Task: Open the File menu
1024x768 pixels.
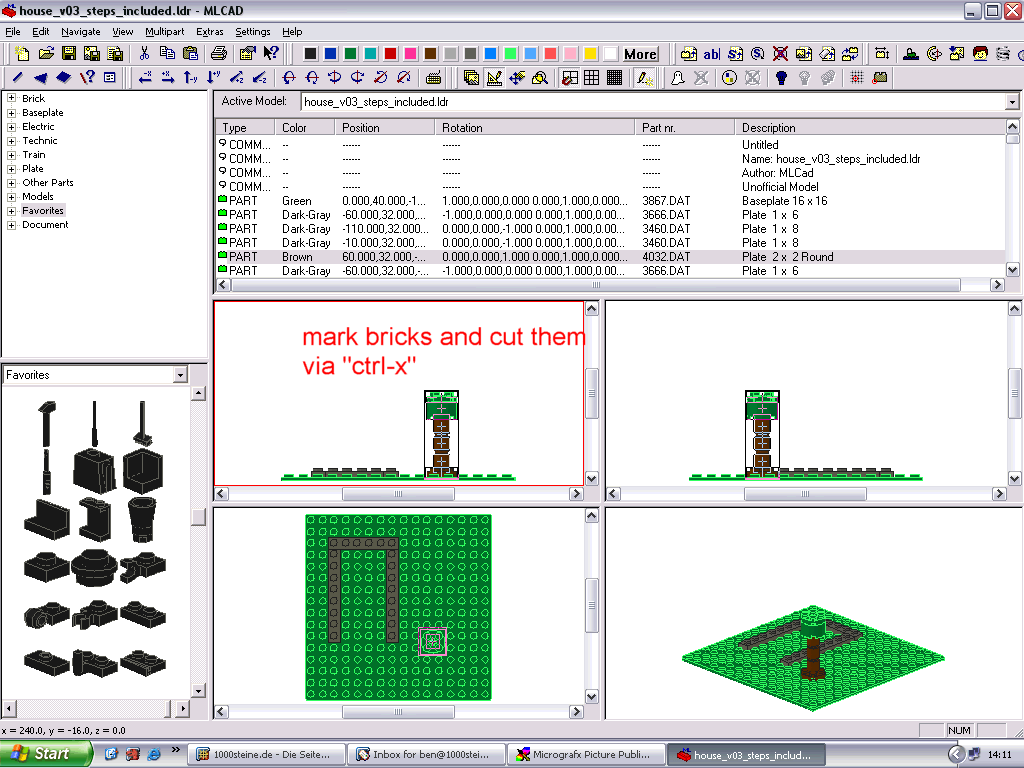Action: click(13, 31)
